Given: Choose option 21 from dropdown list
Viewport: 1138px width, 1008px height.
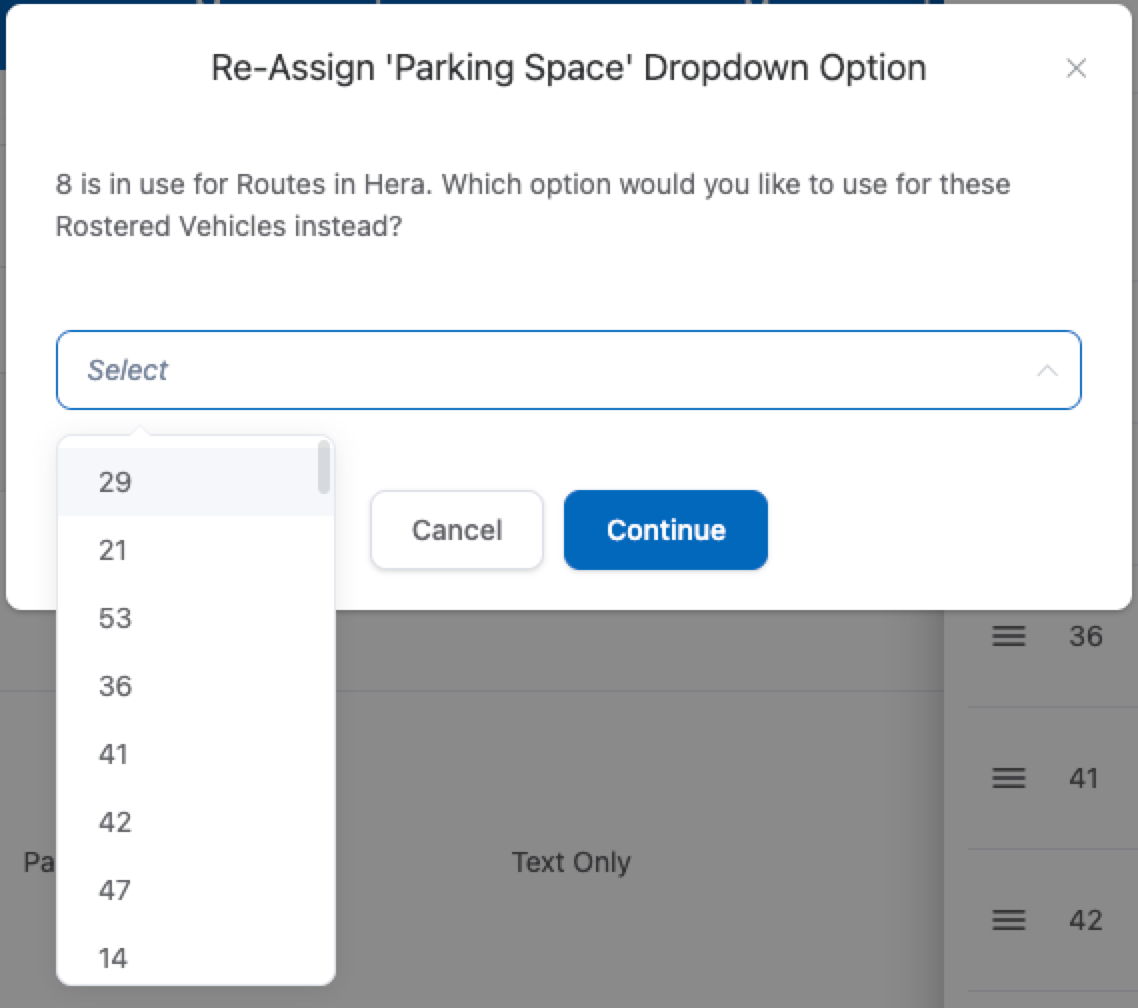Looking at the screenshot, I should coord(114,550).
